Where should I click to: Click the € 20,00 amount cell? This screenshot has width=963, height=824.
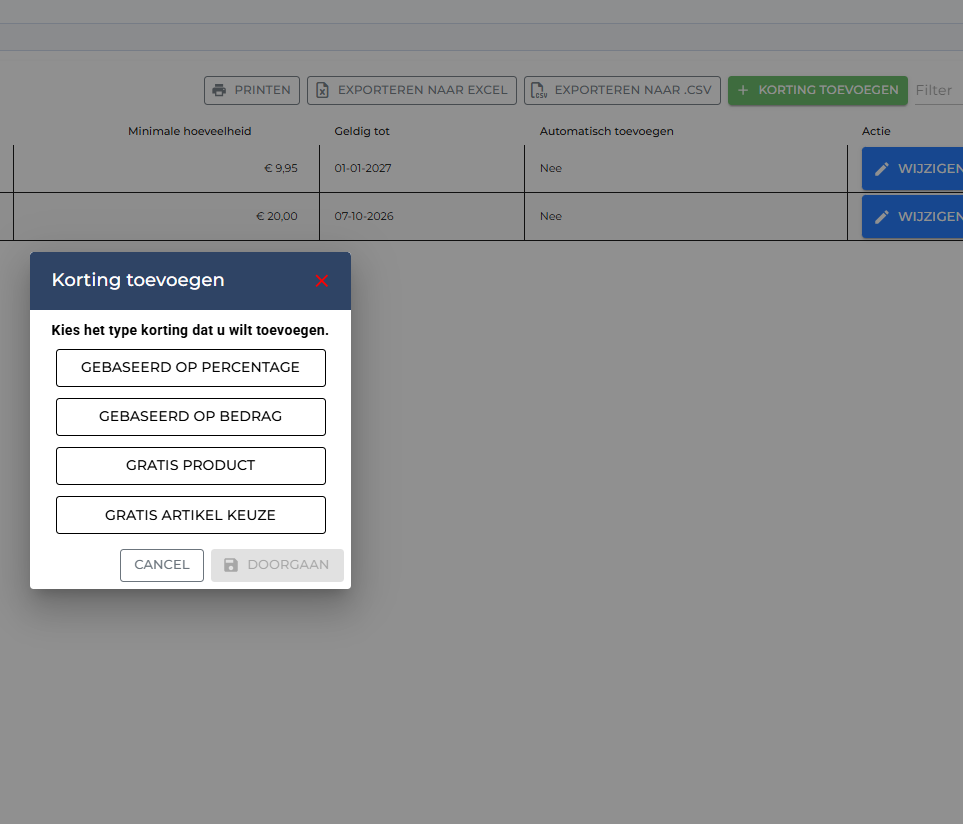(x=276, y=216)
